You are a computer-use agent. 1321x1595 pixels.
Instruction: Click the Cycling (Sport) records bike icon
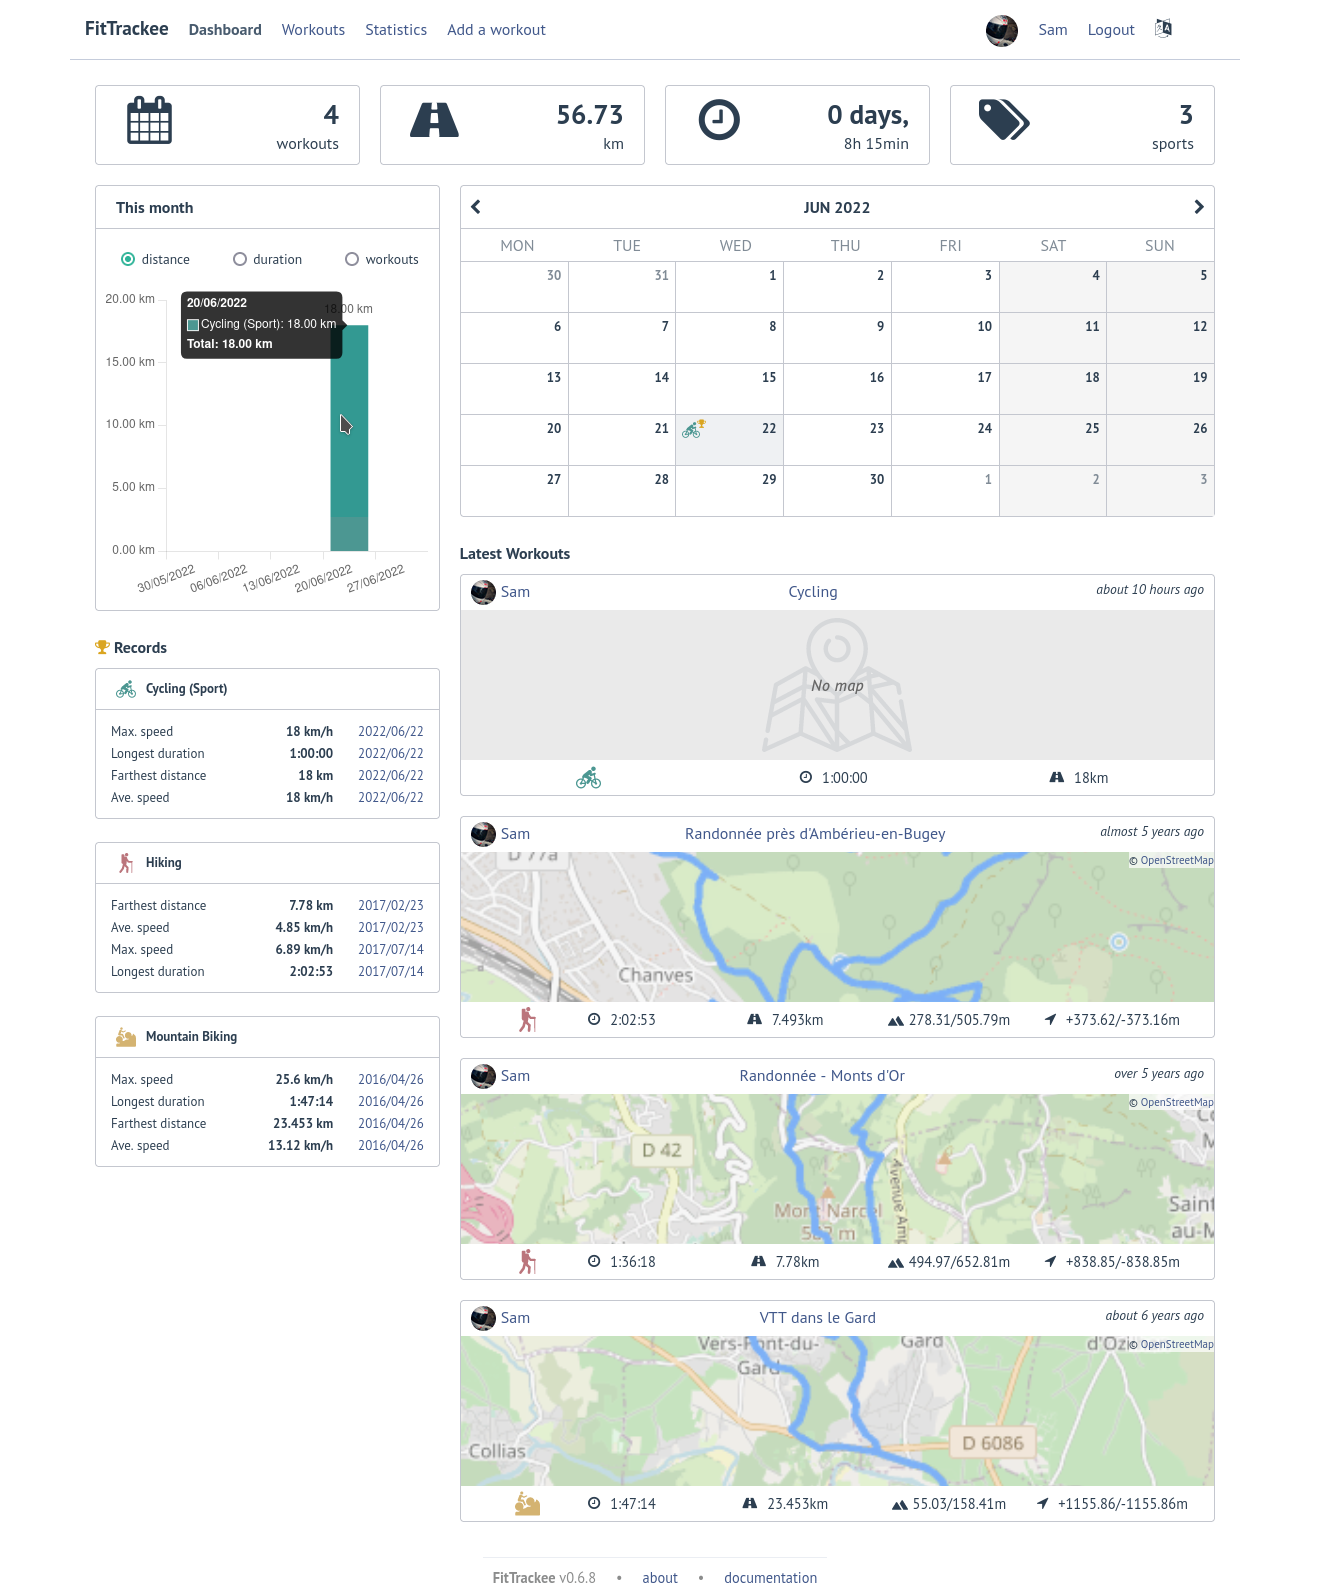pos(126,689)
